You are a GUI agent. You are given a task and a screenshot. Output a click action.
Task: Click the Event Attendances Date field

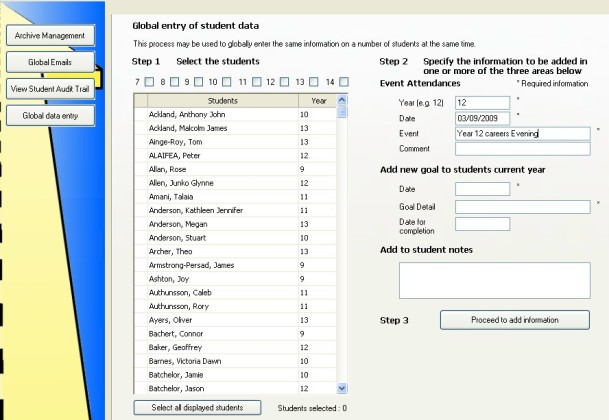[482, 119]
